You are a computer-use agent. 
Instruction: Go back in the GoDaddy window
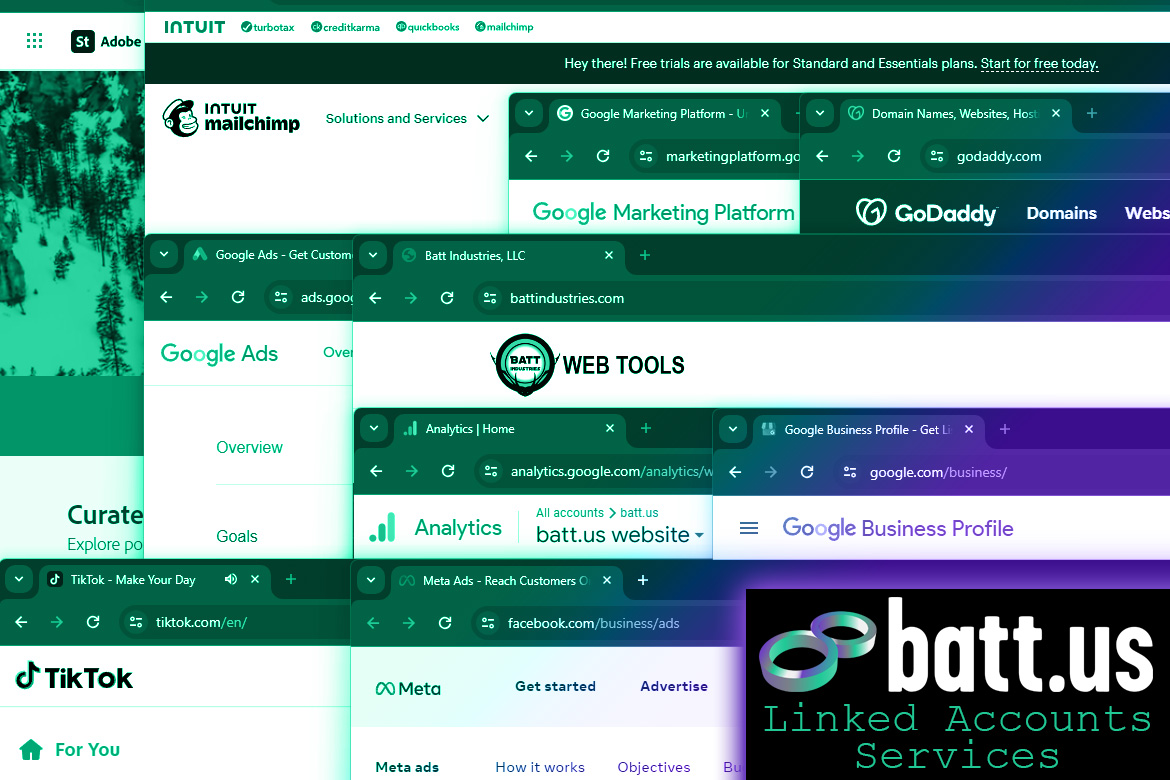822,156
